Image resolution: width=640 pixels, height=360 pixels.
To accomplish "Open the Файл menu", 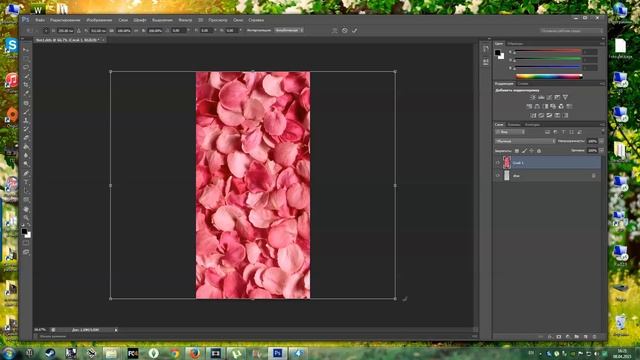I will tap(40, 20).
